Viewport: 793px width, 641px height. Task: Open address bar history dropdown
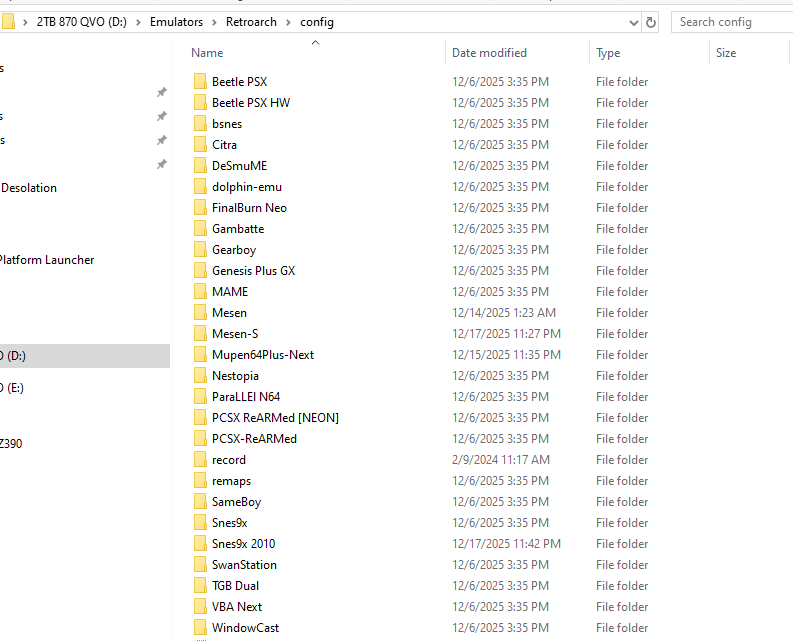(x=634, y=22)
